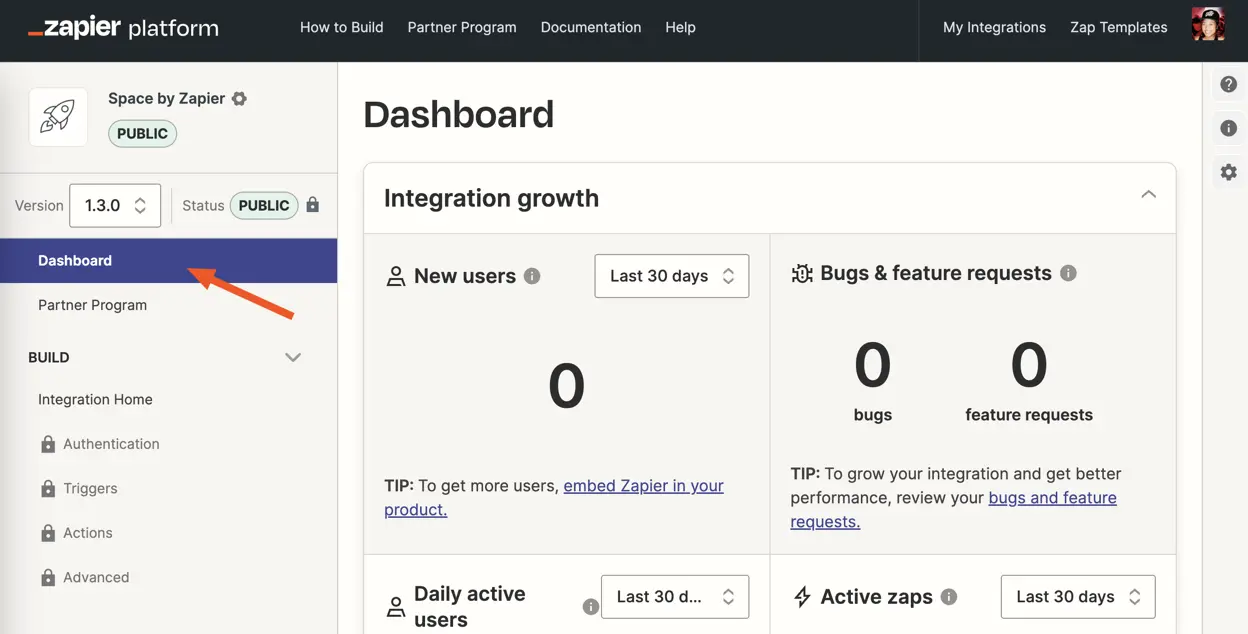This screenshot has width=1248, height=634.
Task: Click the lock icon beside Actions
Action: coord(47,533)
